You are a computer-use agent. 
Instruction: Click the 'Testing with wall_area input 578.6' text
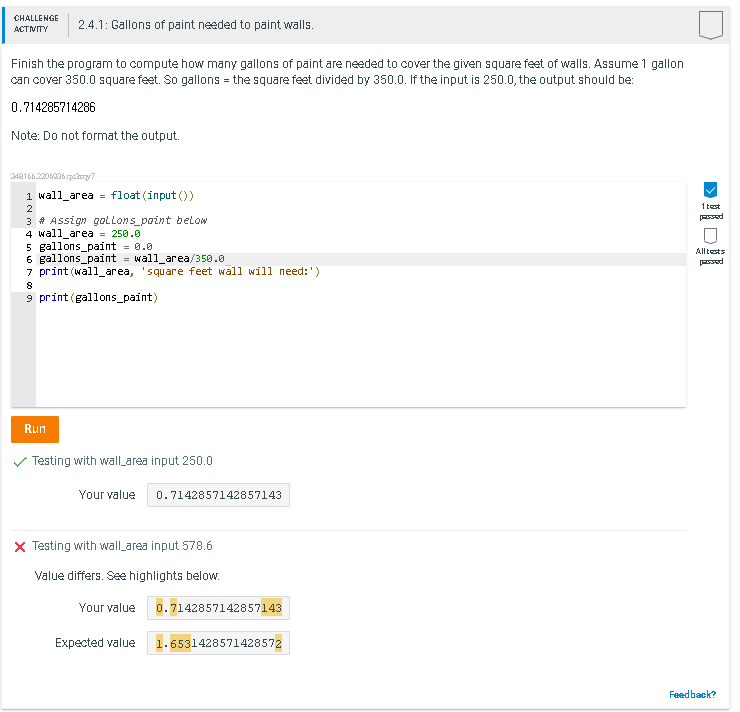pyautogui.click(x=122, y=545)
